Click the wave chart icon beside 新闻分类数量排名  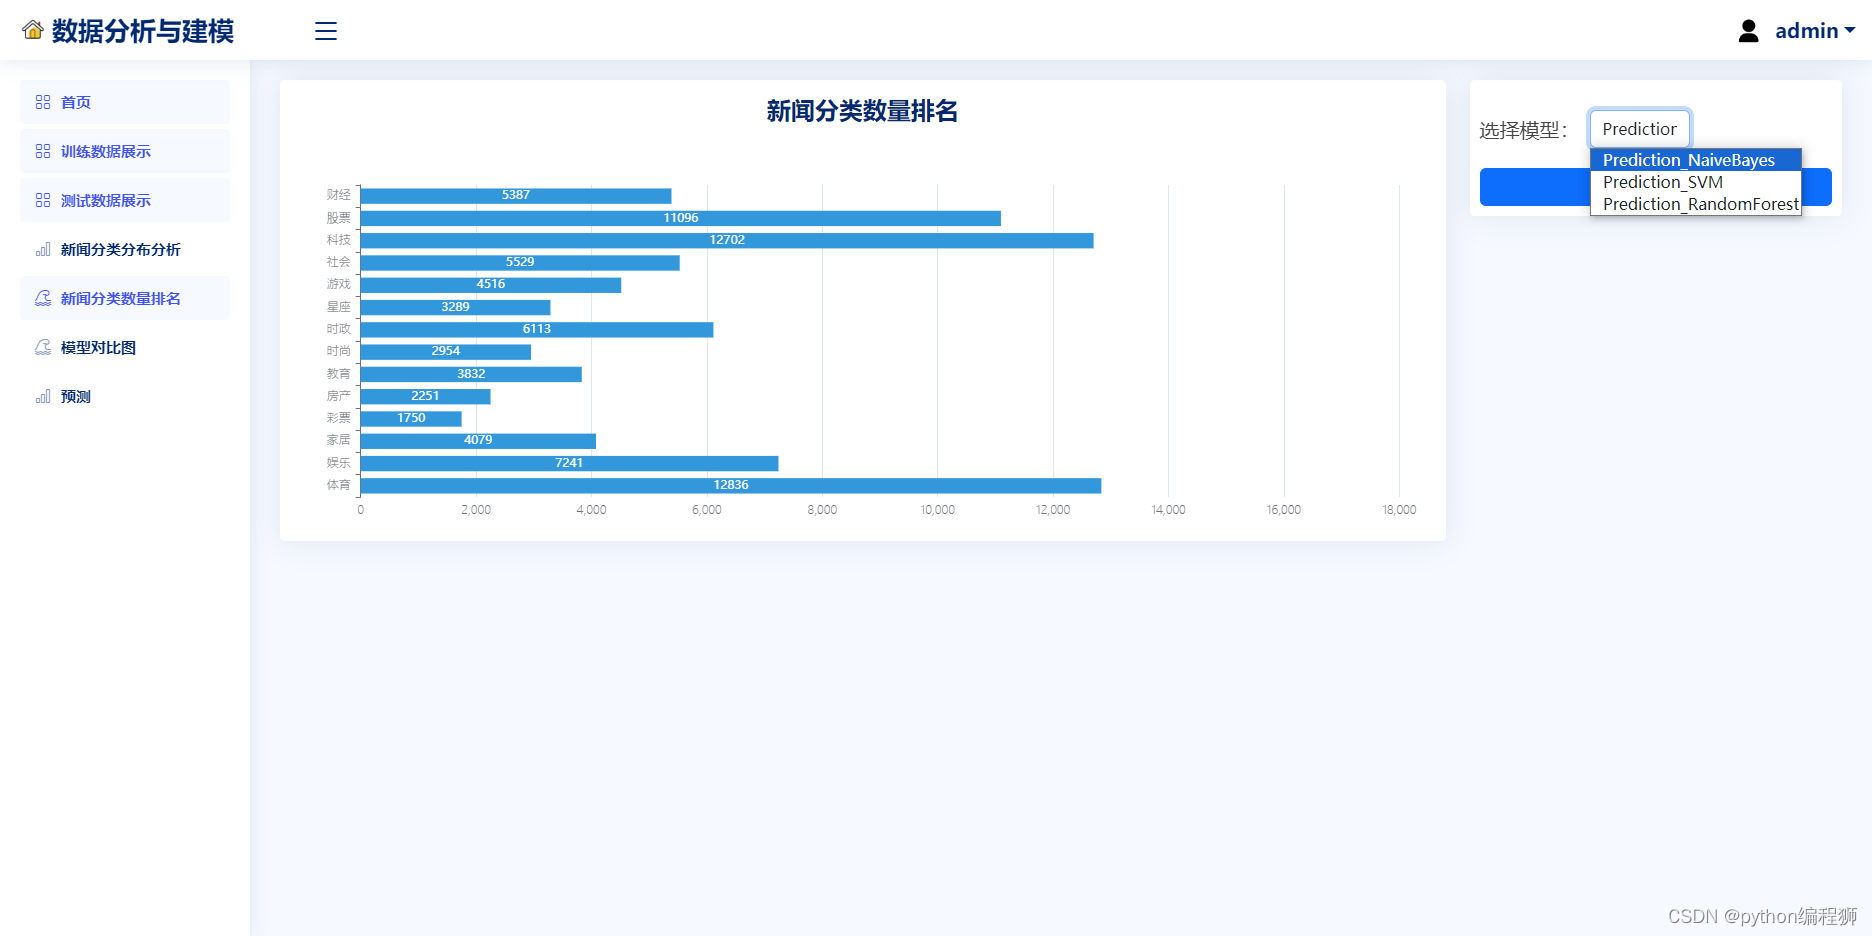[42, 297]
